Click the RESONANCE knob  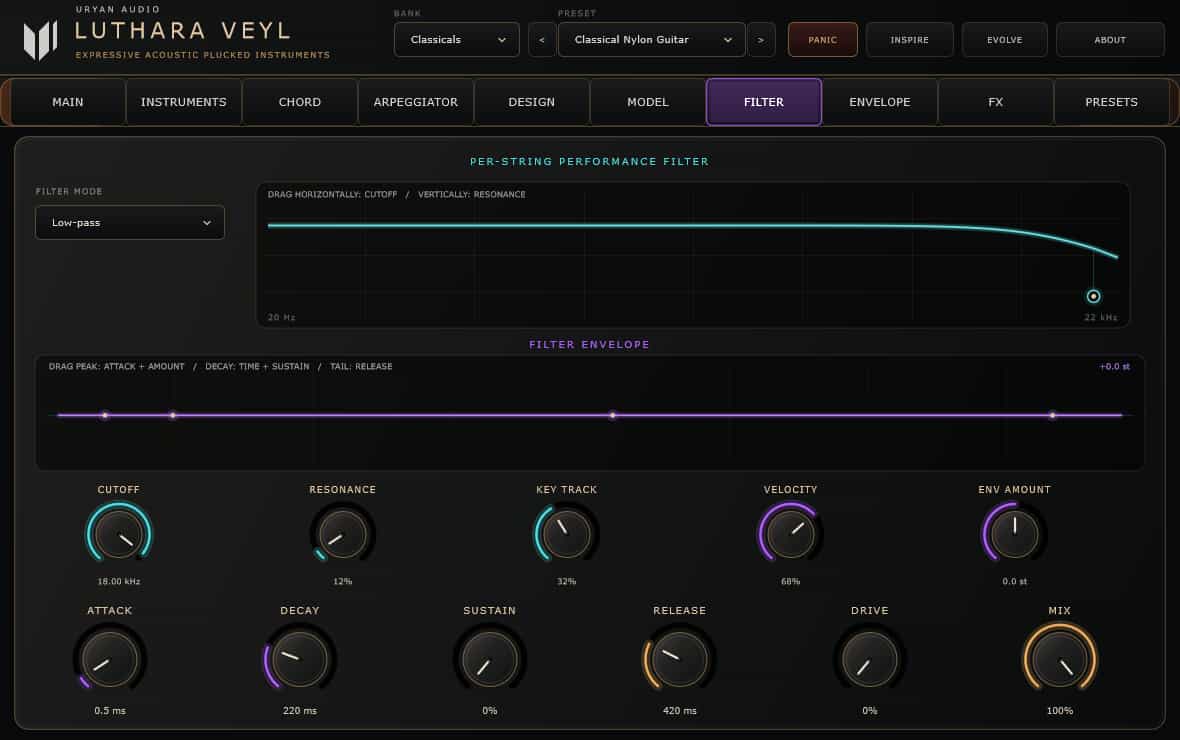[342, 534]
